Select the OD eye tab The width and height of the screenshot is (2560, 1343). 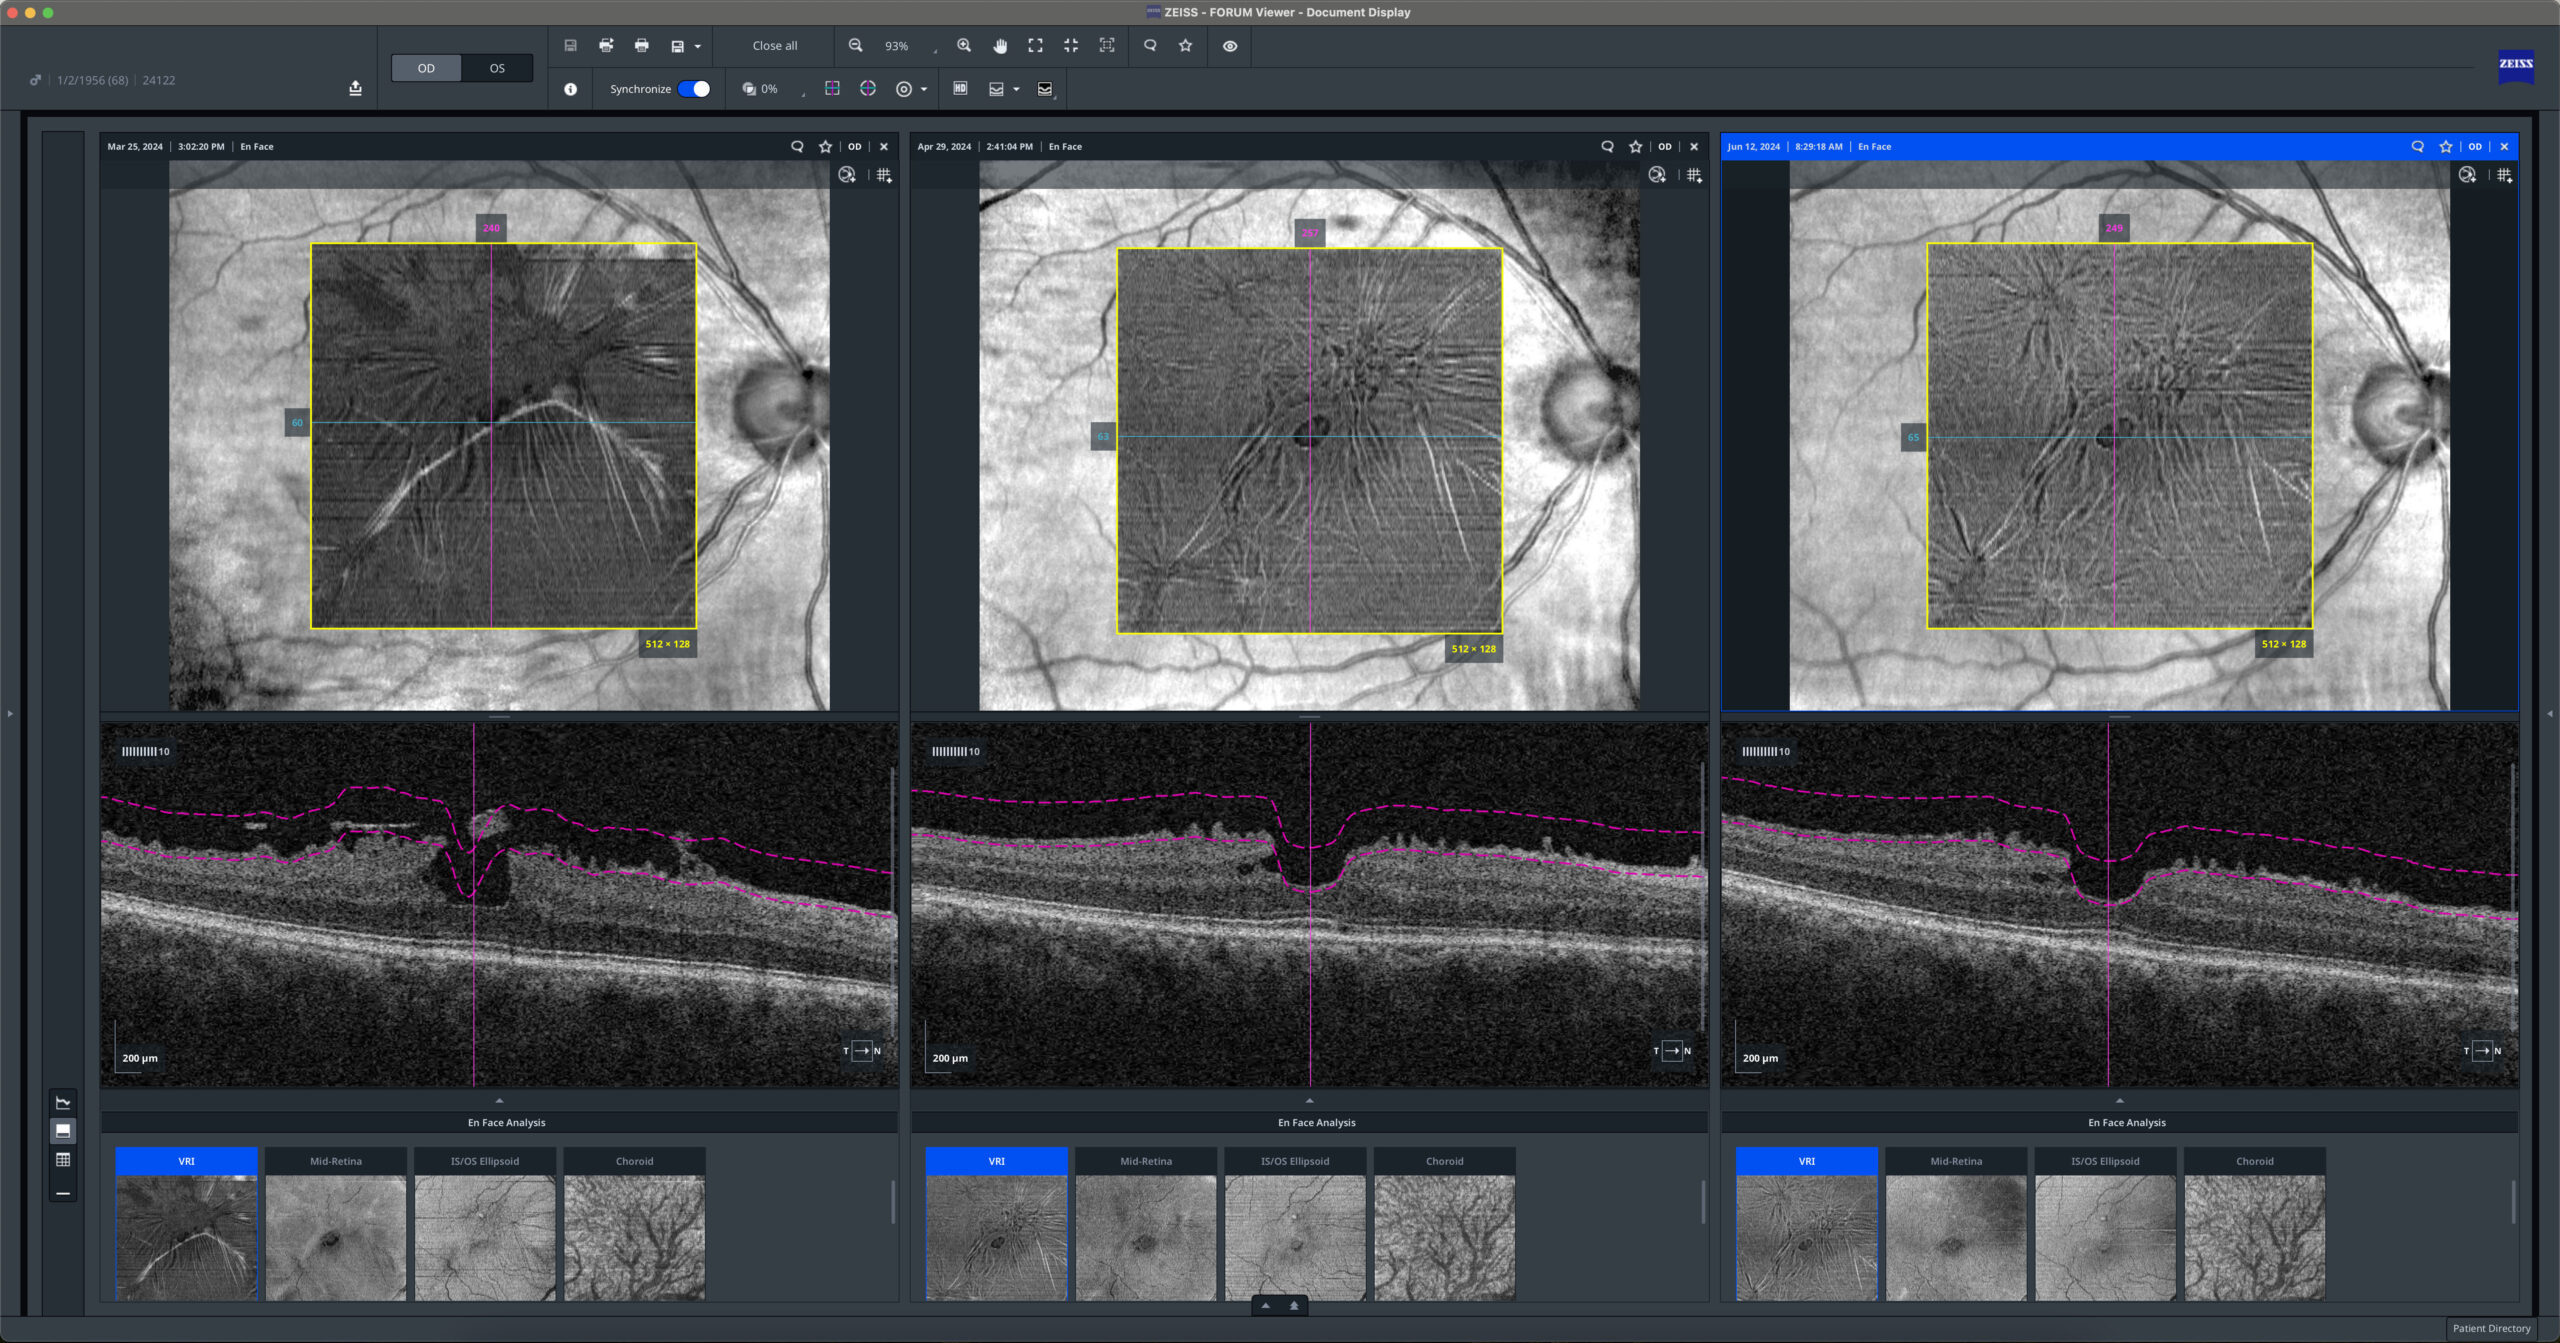426,68
